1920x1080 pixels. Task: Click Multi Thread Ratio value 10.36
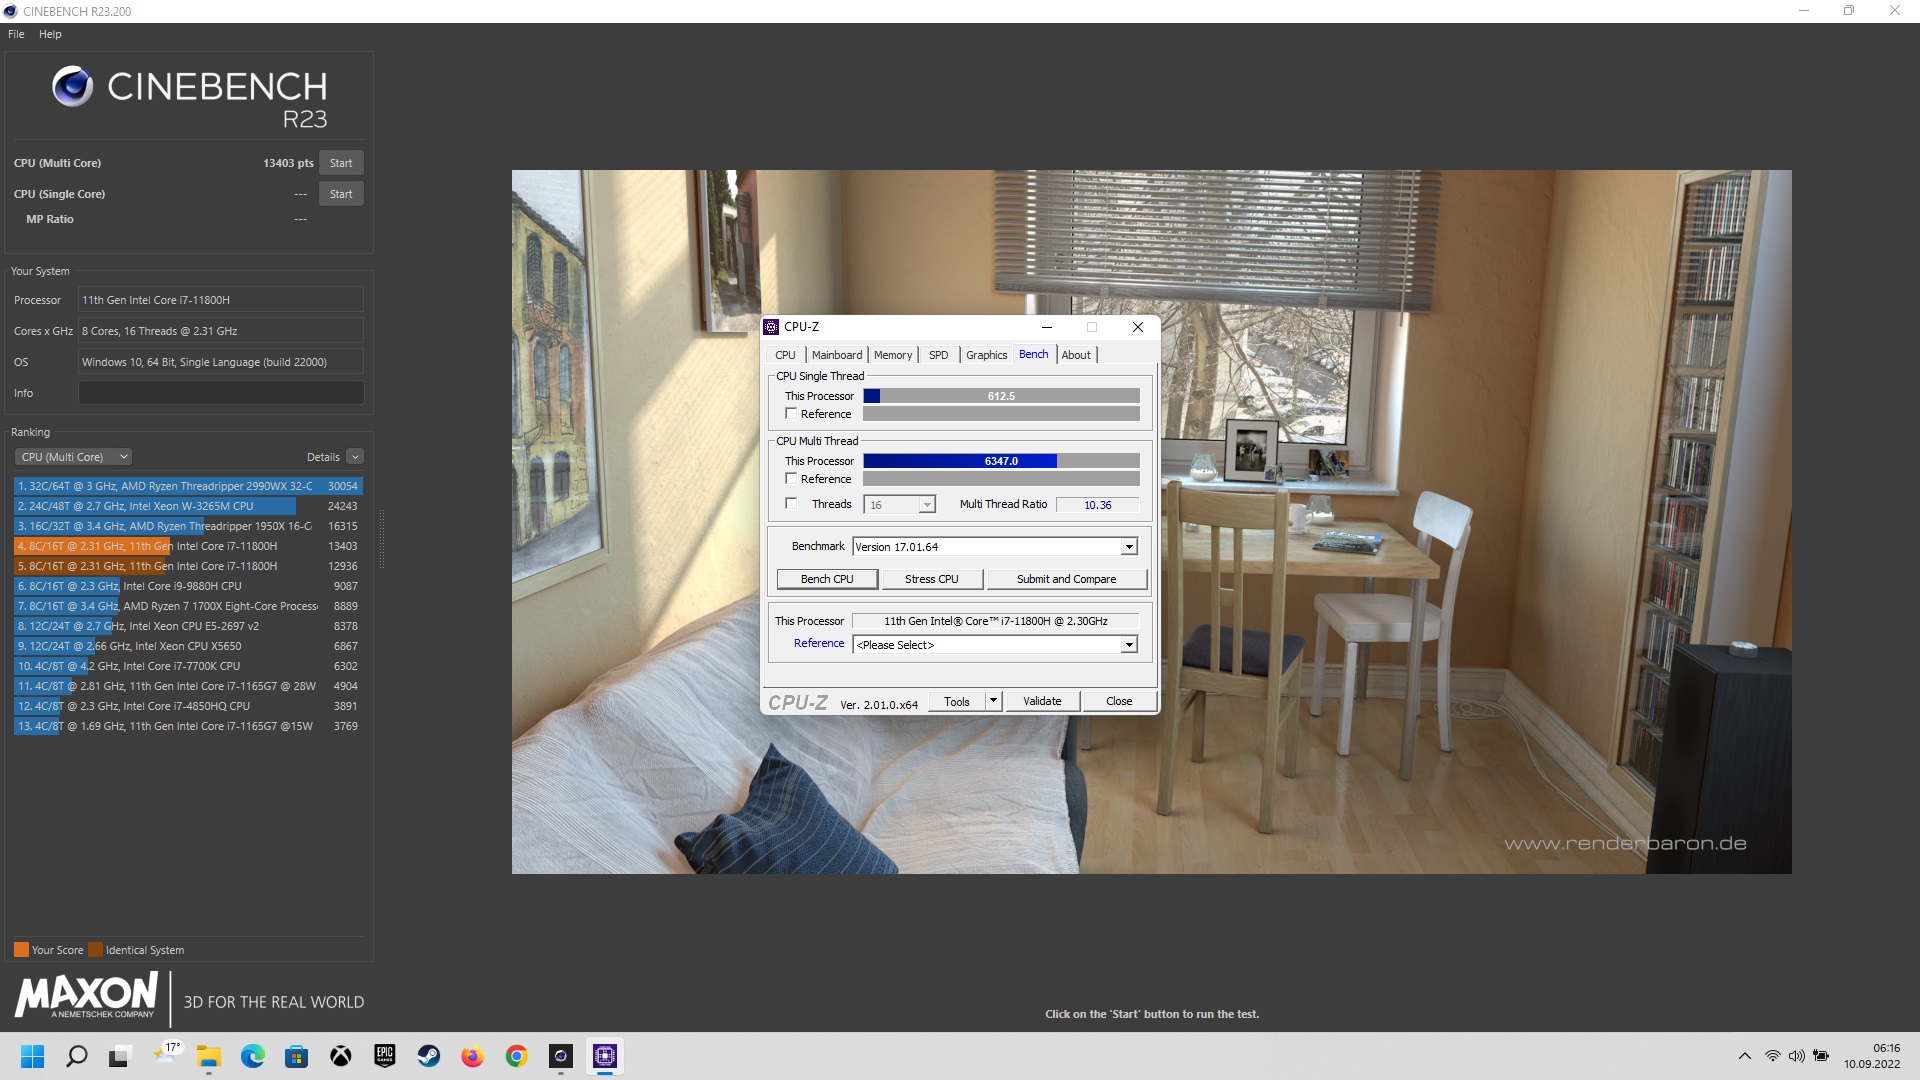[1097, 505]
